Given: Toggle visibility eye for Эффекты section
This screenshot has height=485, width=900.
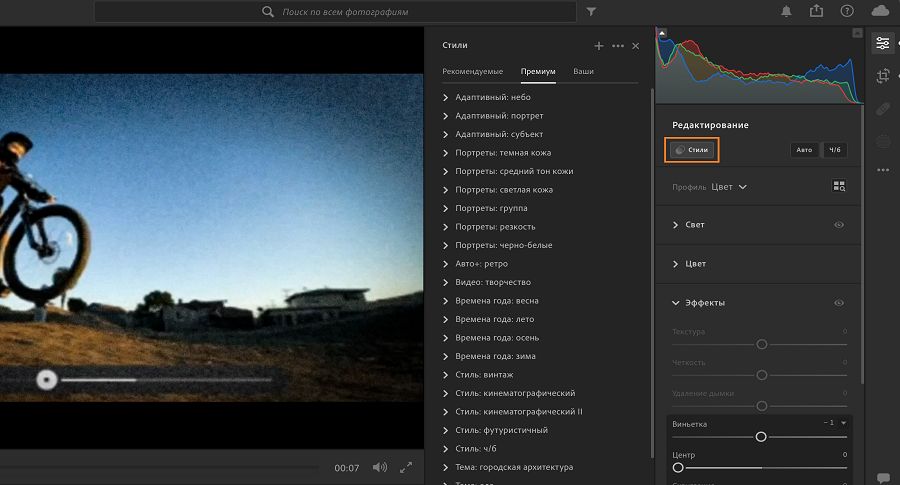Looking at the screenshot, I should coord(839,303).
